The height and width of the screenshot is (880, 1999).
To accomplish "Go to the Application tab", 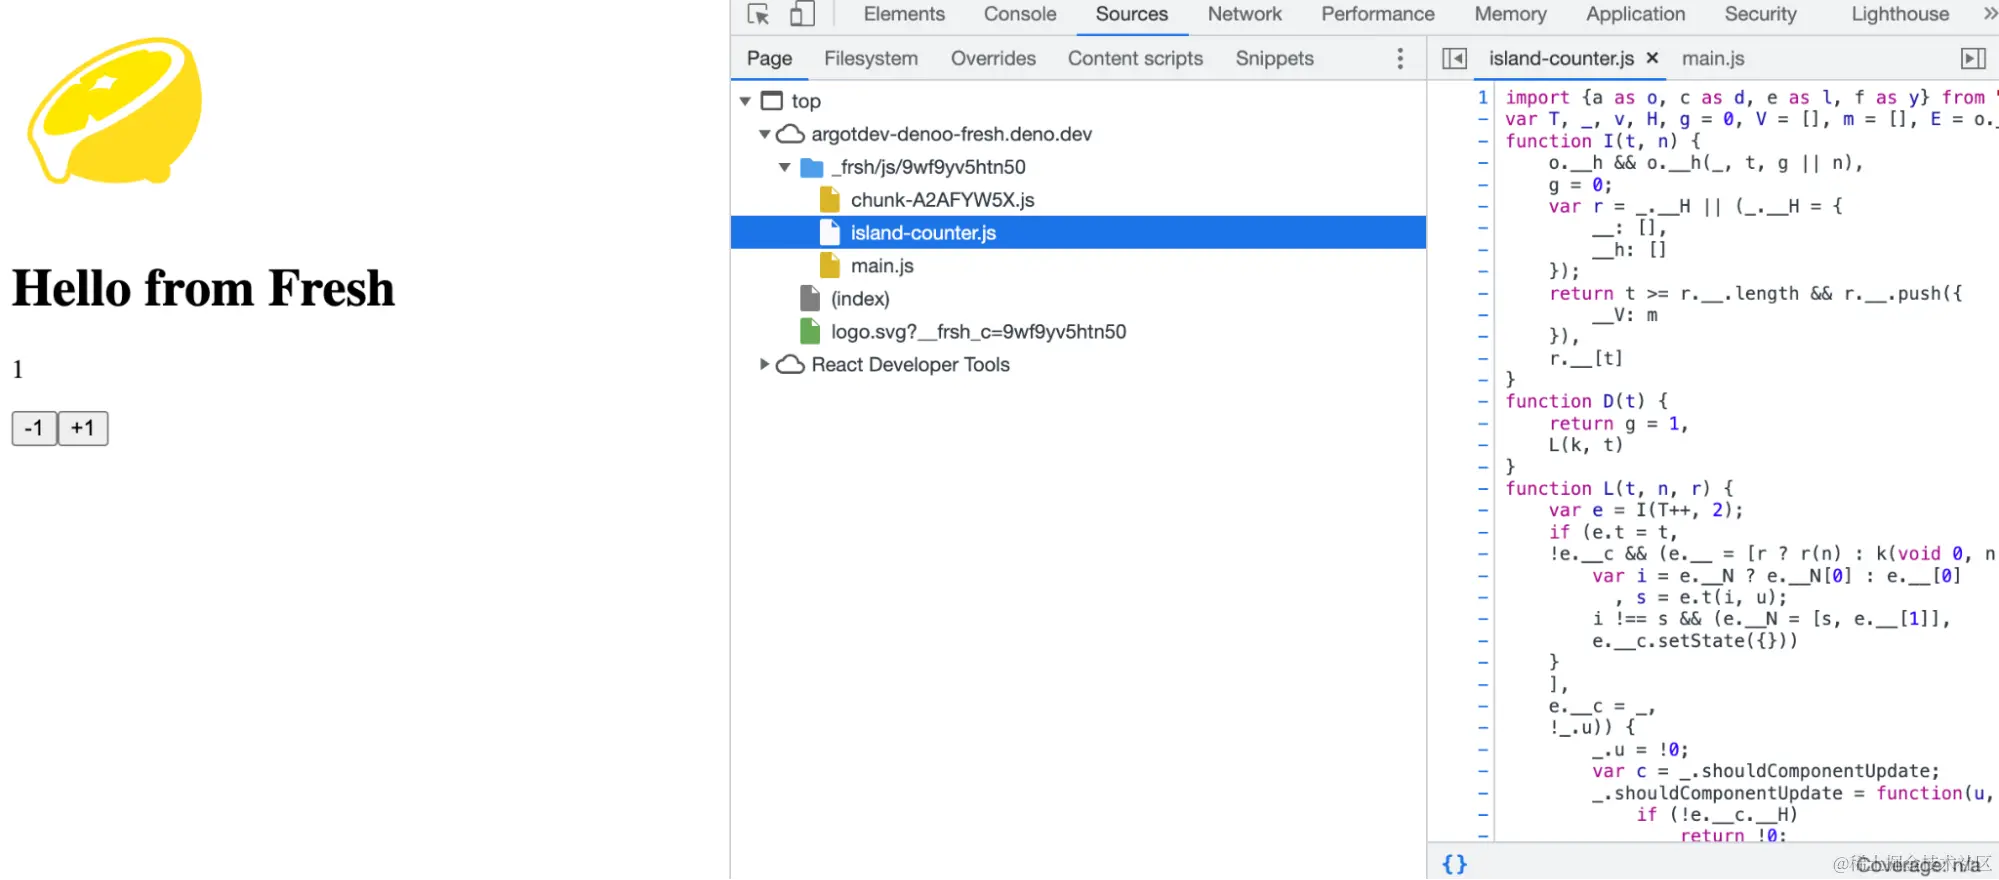I will click(x=1635, y=14).
